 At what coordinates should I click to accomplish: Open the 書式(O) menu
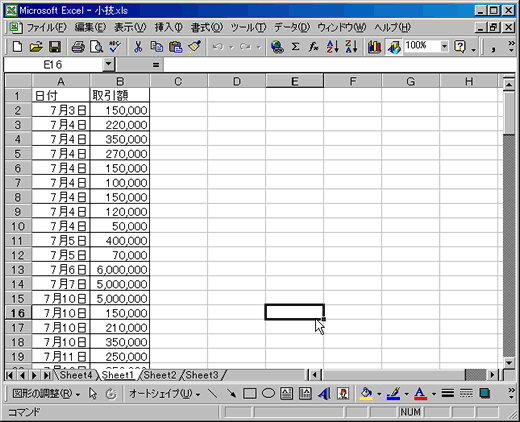point(206,27)
